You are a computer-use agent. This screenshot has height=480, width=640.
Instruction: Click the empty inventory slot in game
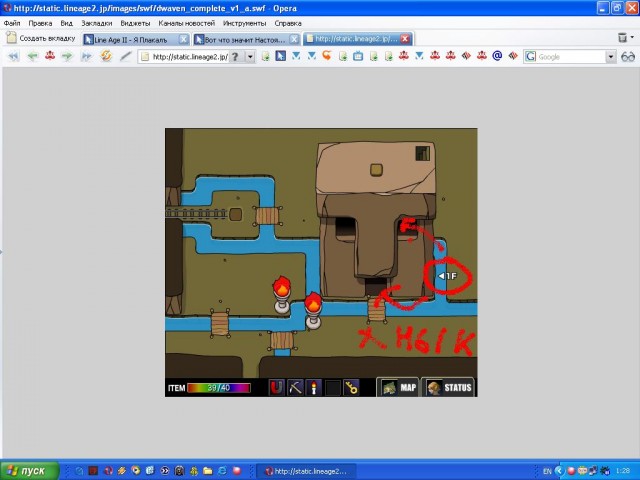pyautogui.click(x=333, y=387)
